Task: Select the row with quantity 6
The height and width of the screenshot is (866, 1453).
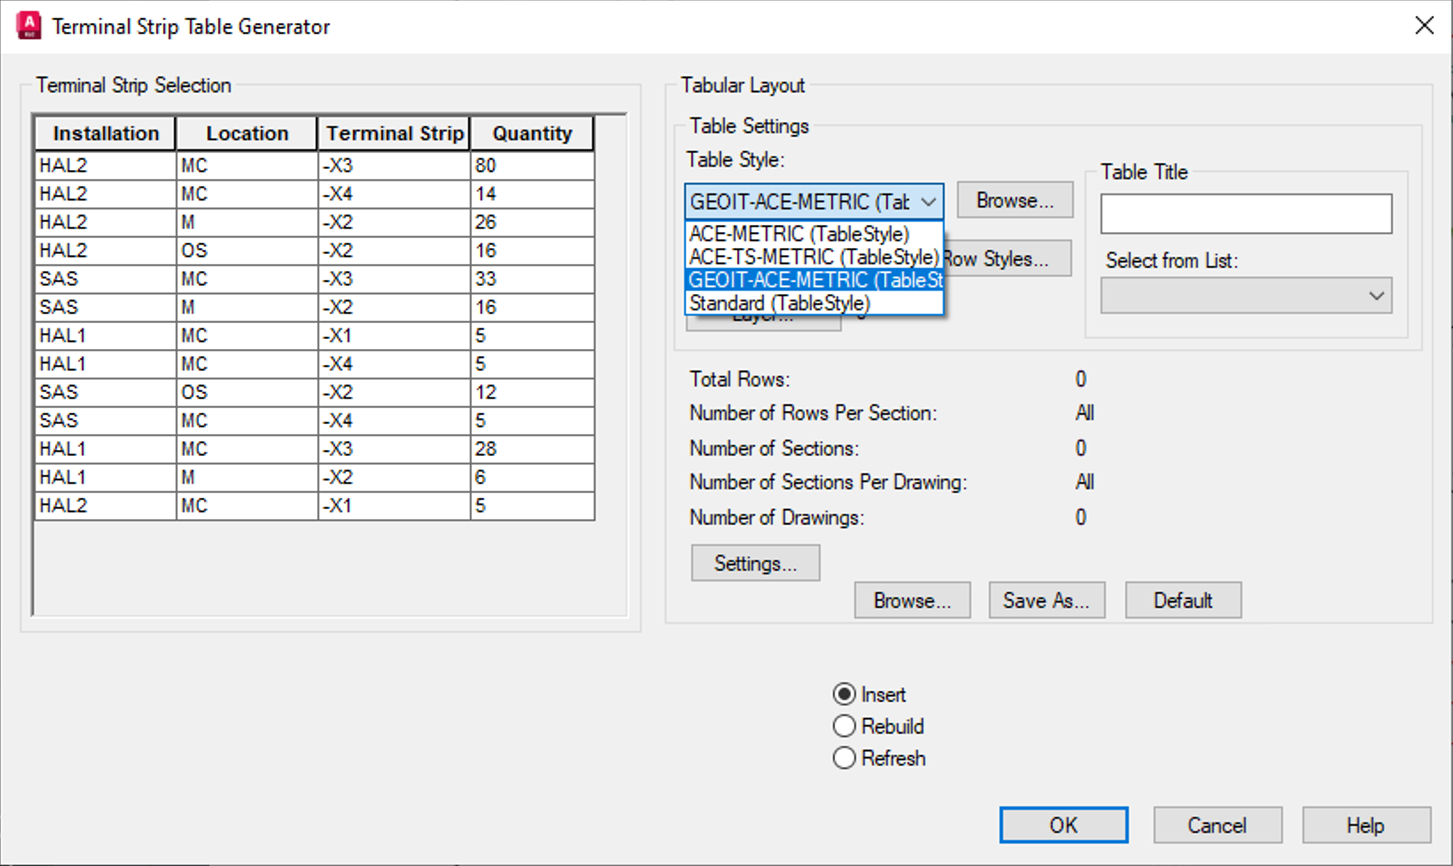Action: click(315, 477)
